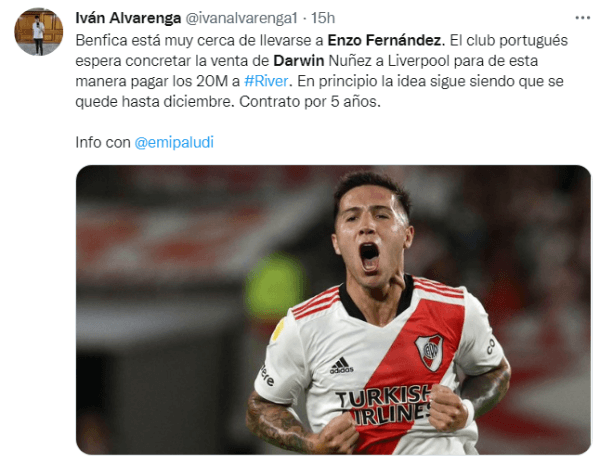Click the Adidas logo on the shirt
Image resolution: width=600 pixels, height=464 pixels.
342,365
